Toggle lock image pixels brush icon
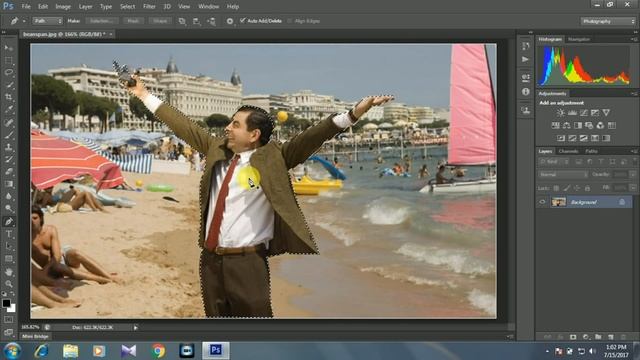640x360 pixels. pos(567,188)
